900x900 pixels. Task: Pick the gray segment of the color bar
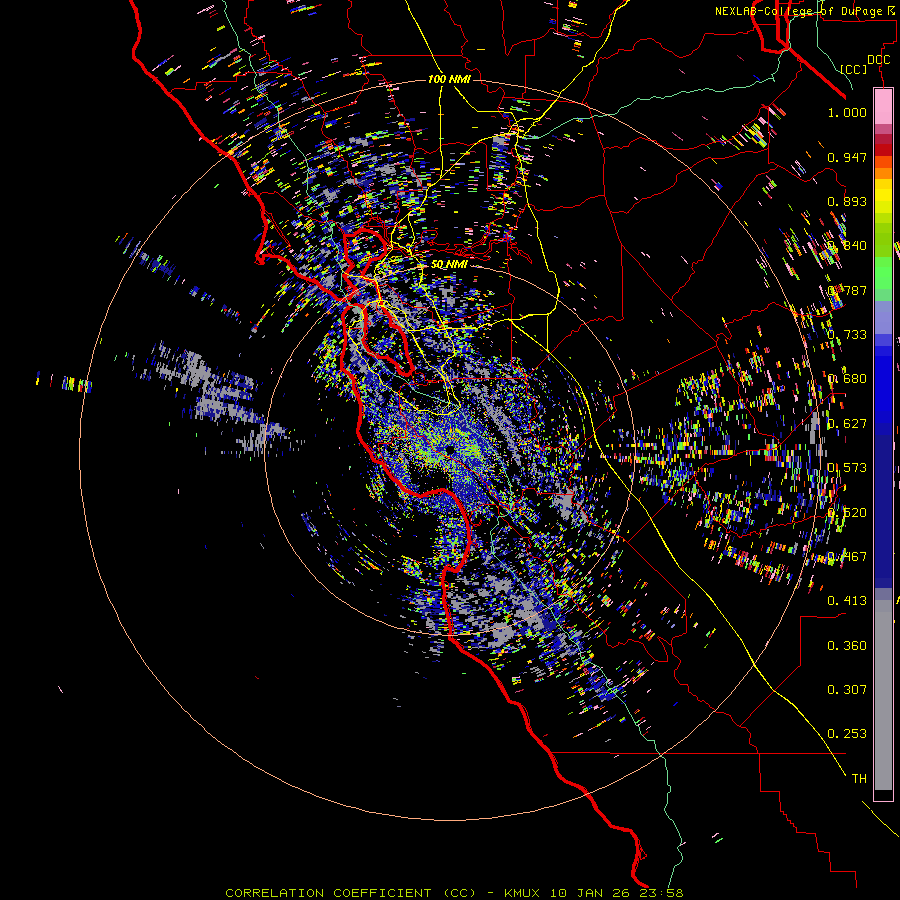pos(883,695)
